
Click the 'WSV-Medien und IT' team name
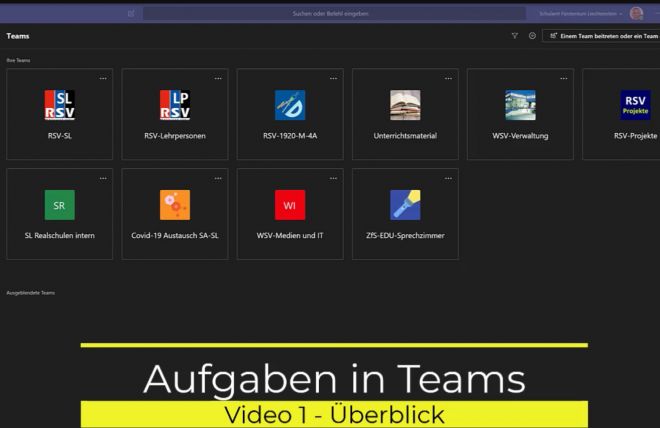[x=290, y=236]
